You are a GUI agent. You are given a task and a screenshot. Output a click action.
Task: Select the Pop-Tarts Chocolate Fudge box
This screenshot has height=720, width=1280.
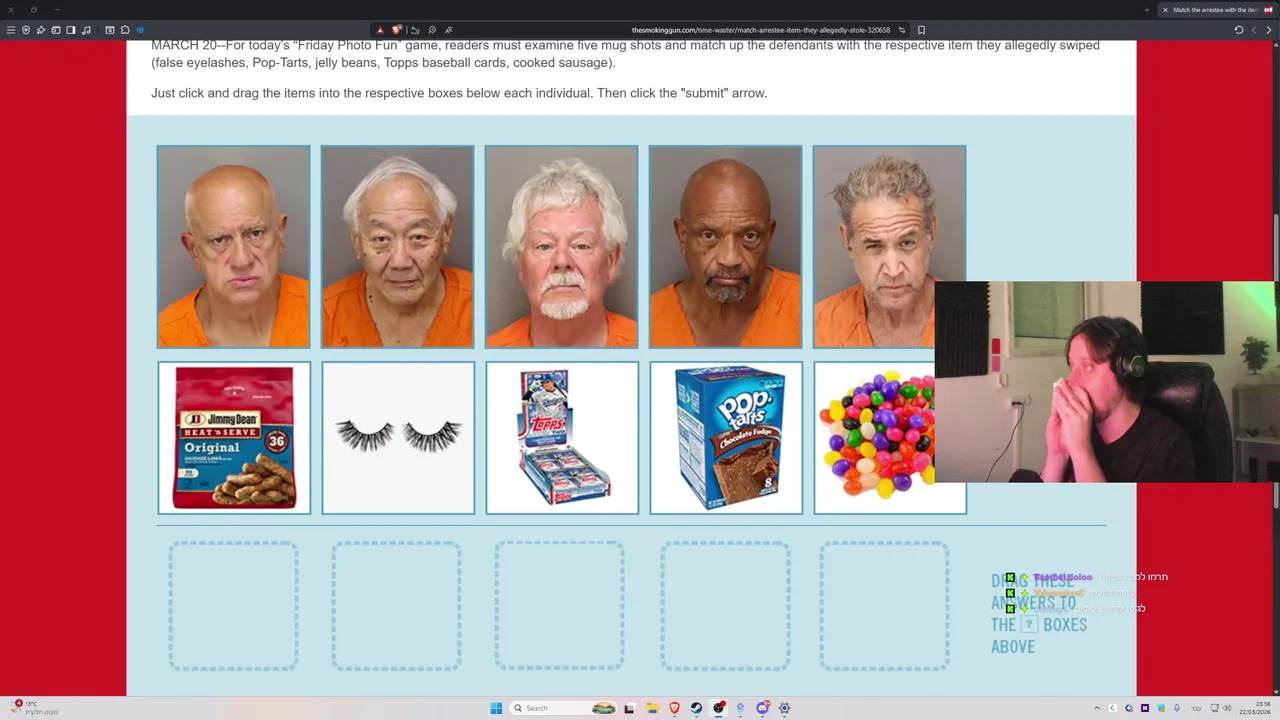[x=726, y=438]
